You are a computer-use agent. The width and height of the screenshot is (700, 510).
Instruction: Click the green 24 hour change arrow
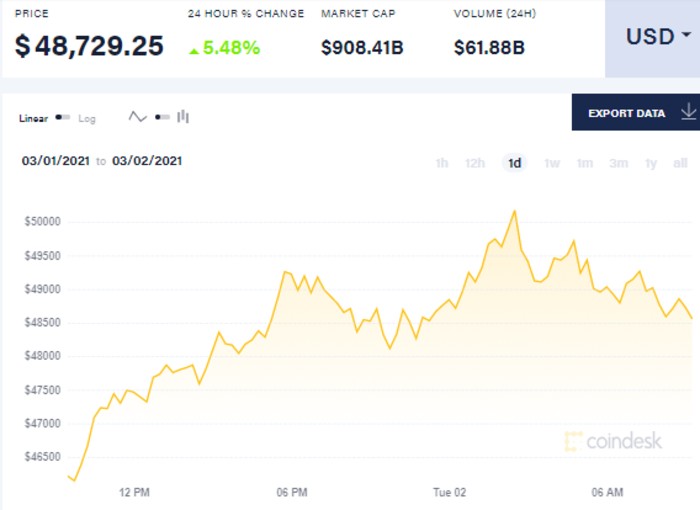click(x=194, y=48)
